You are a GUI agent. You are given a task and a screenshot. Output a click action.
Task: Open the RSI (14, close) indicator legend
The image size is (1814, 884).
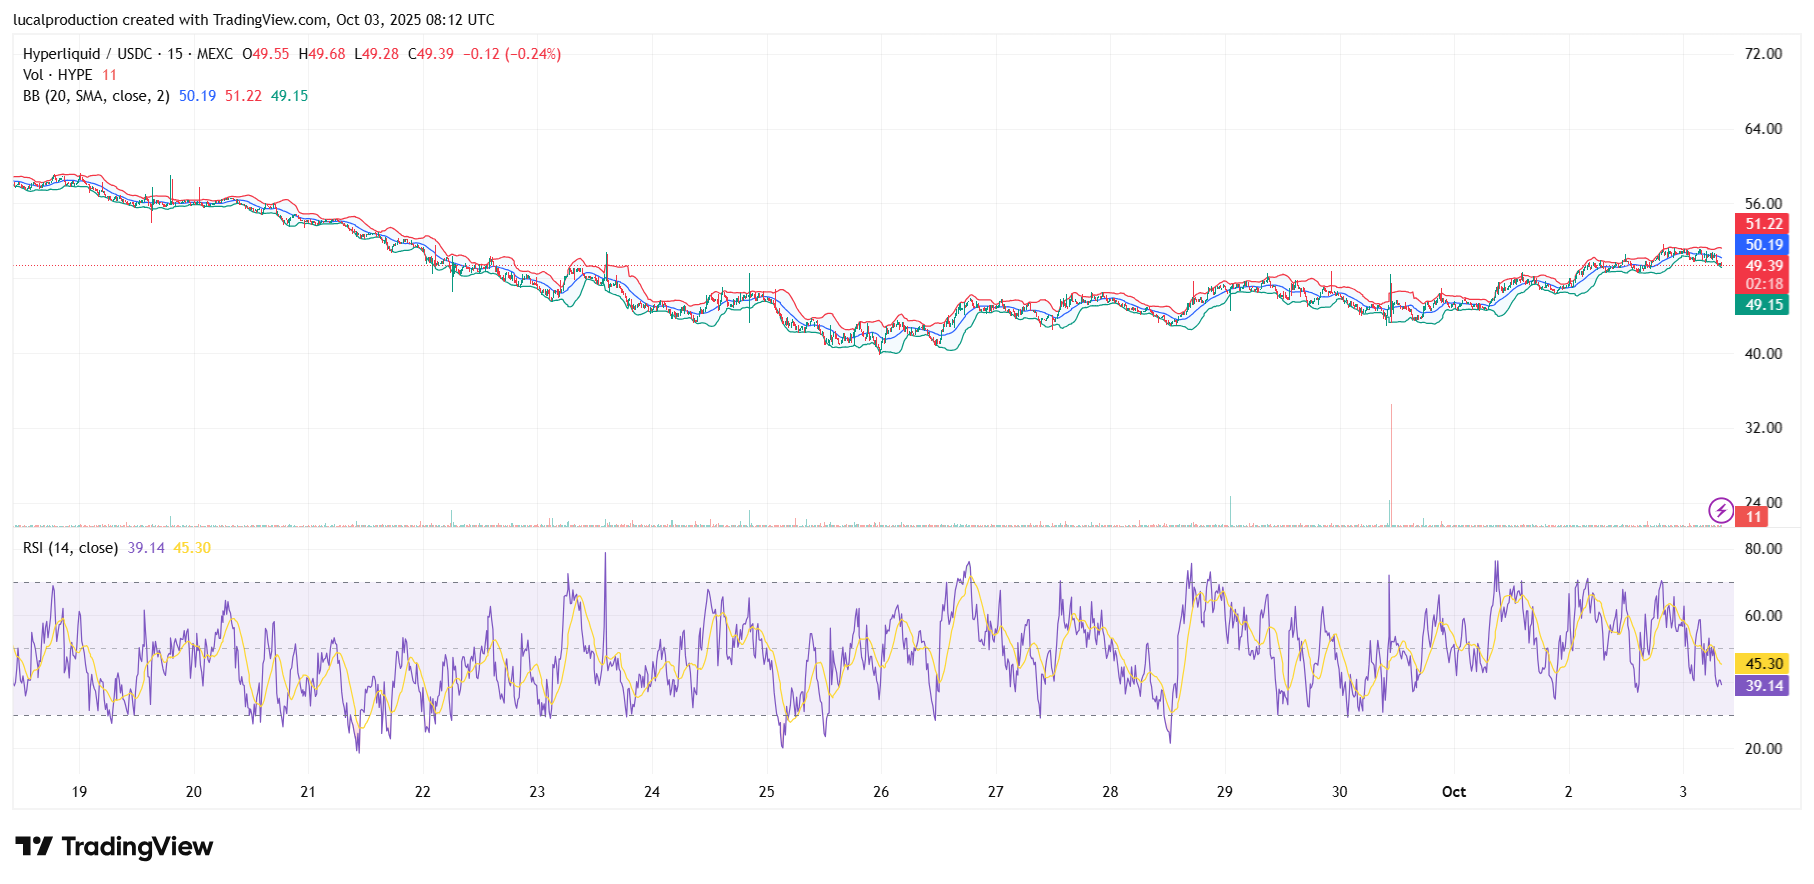[x=70, y=548]
